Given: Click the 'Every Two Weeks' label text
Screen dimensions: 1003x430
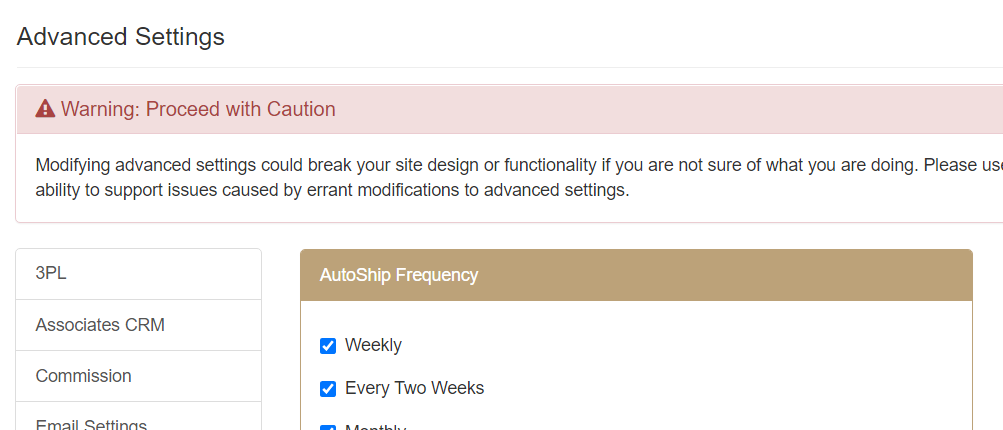Looking at the screenshot, I should coord(414,388).
